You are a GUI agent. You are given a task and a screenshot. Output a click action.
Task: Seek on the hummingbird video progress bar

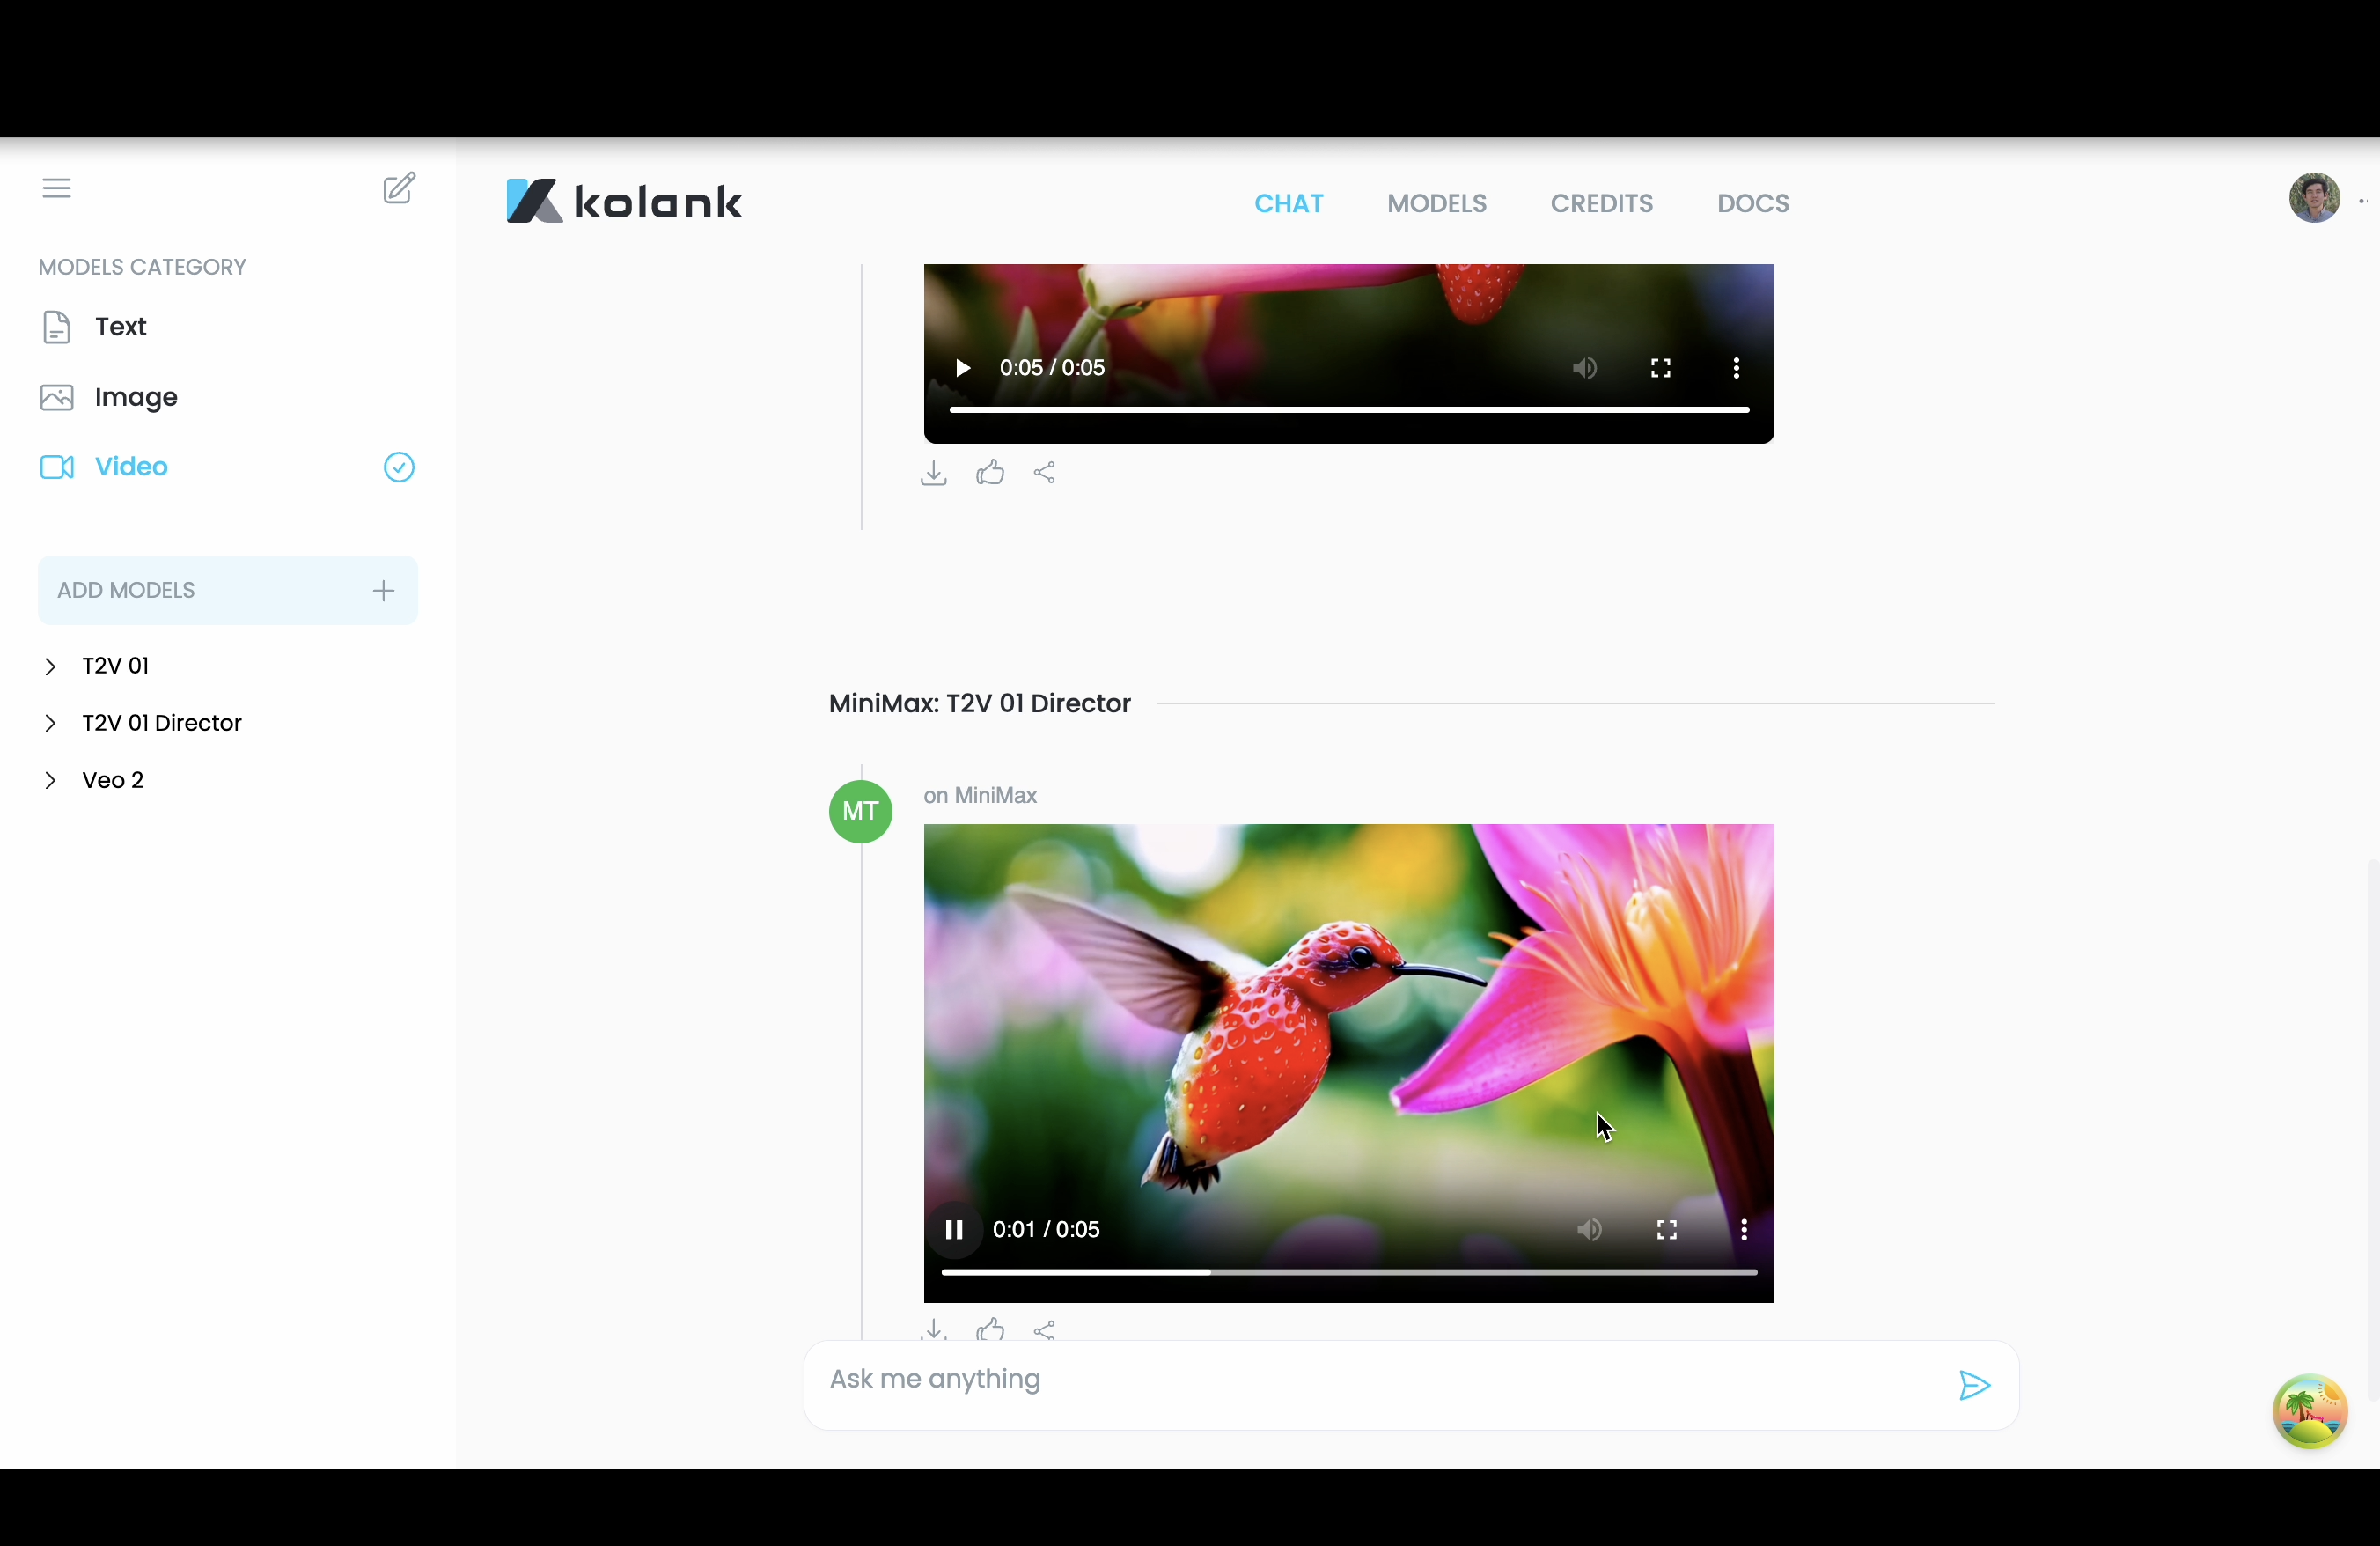(1400, 1272)
